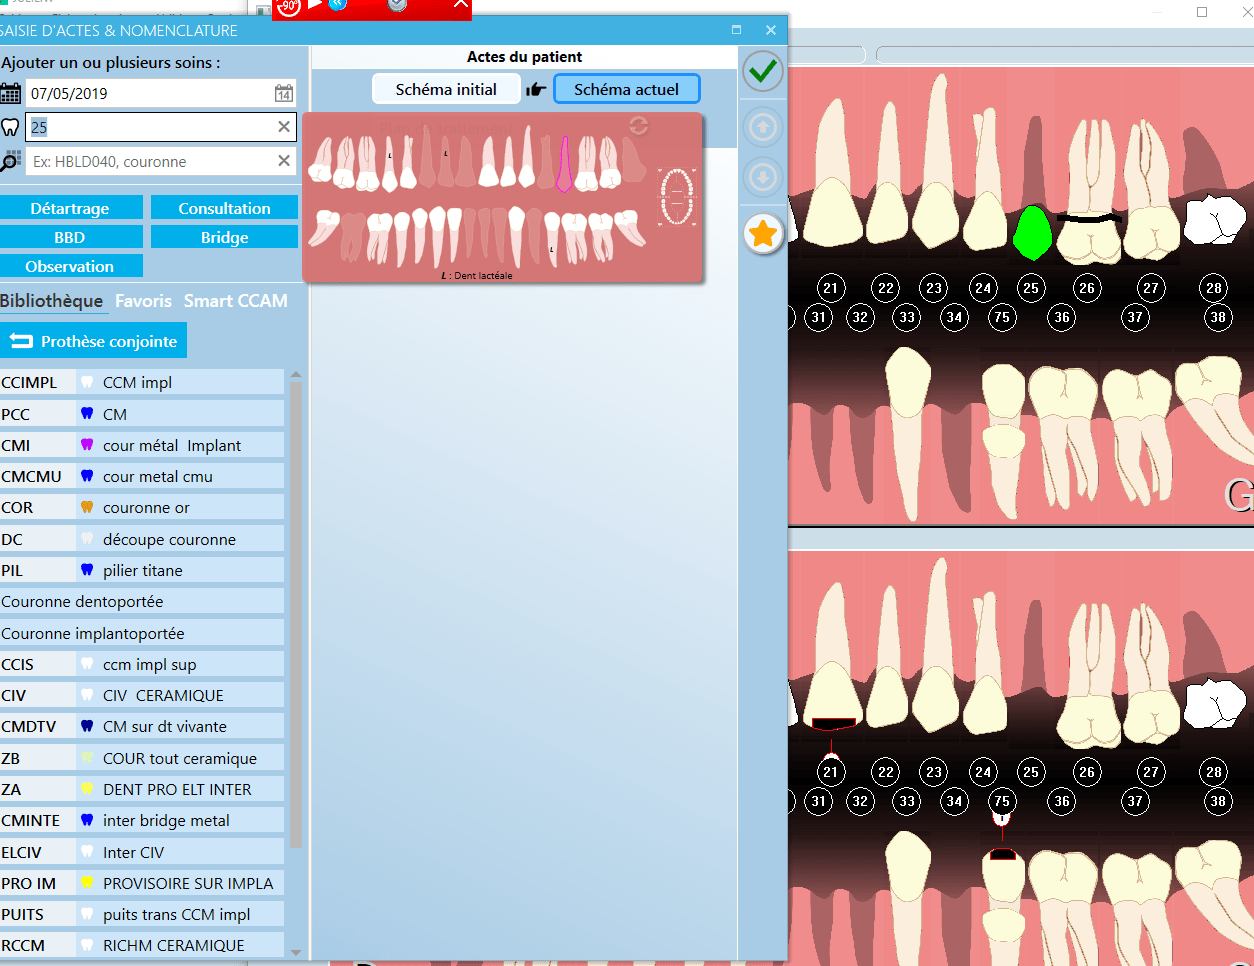Screen dimensions: 1254x966
Task: Switch to the Favoris tab
Action: (143, 301)
